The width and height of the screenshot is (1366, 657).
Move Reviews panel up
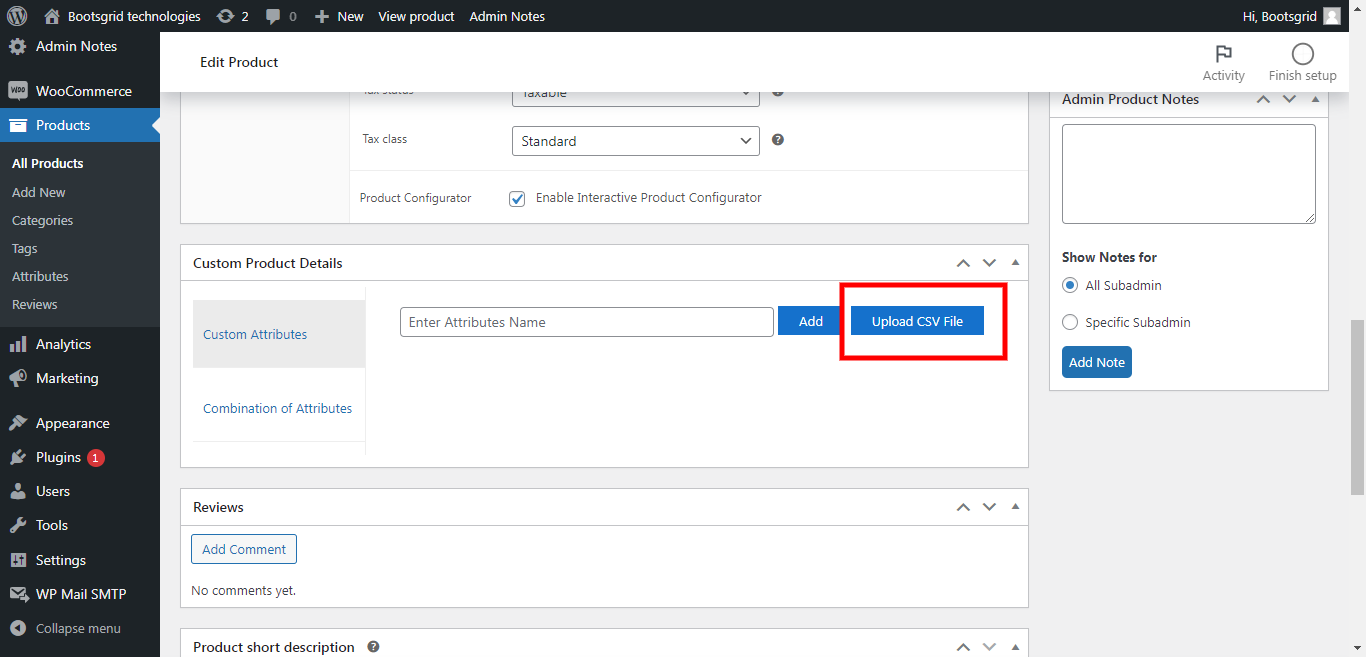[963, 507]
